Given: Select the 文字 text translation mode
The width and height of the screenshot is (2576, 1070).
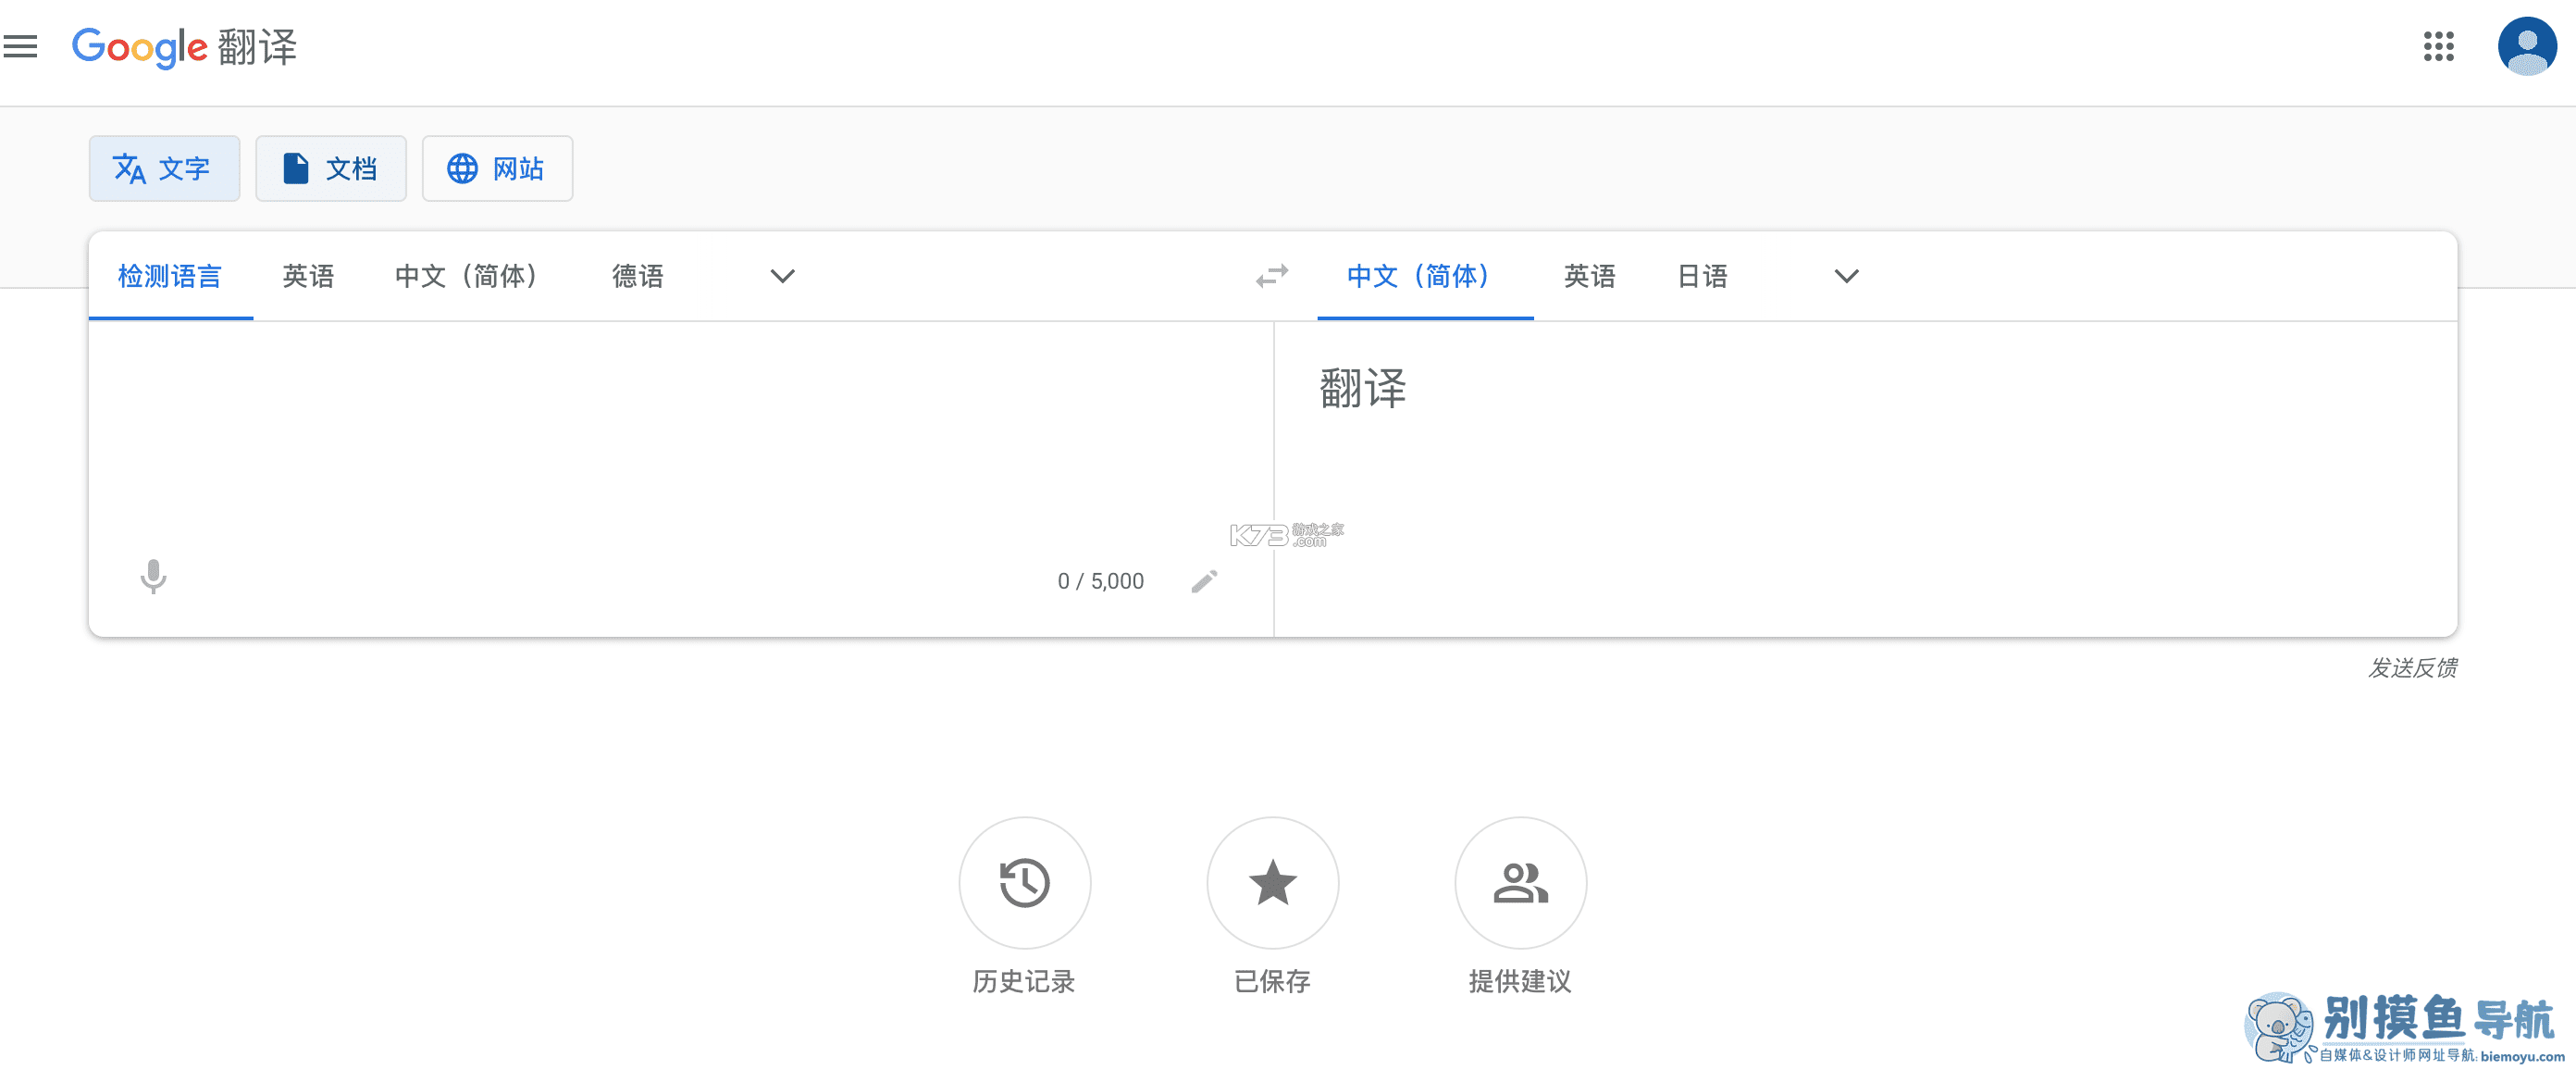Looking at the screenshot, I should click(164, 168).
